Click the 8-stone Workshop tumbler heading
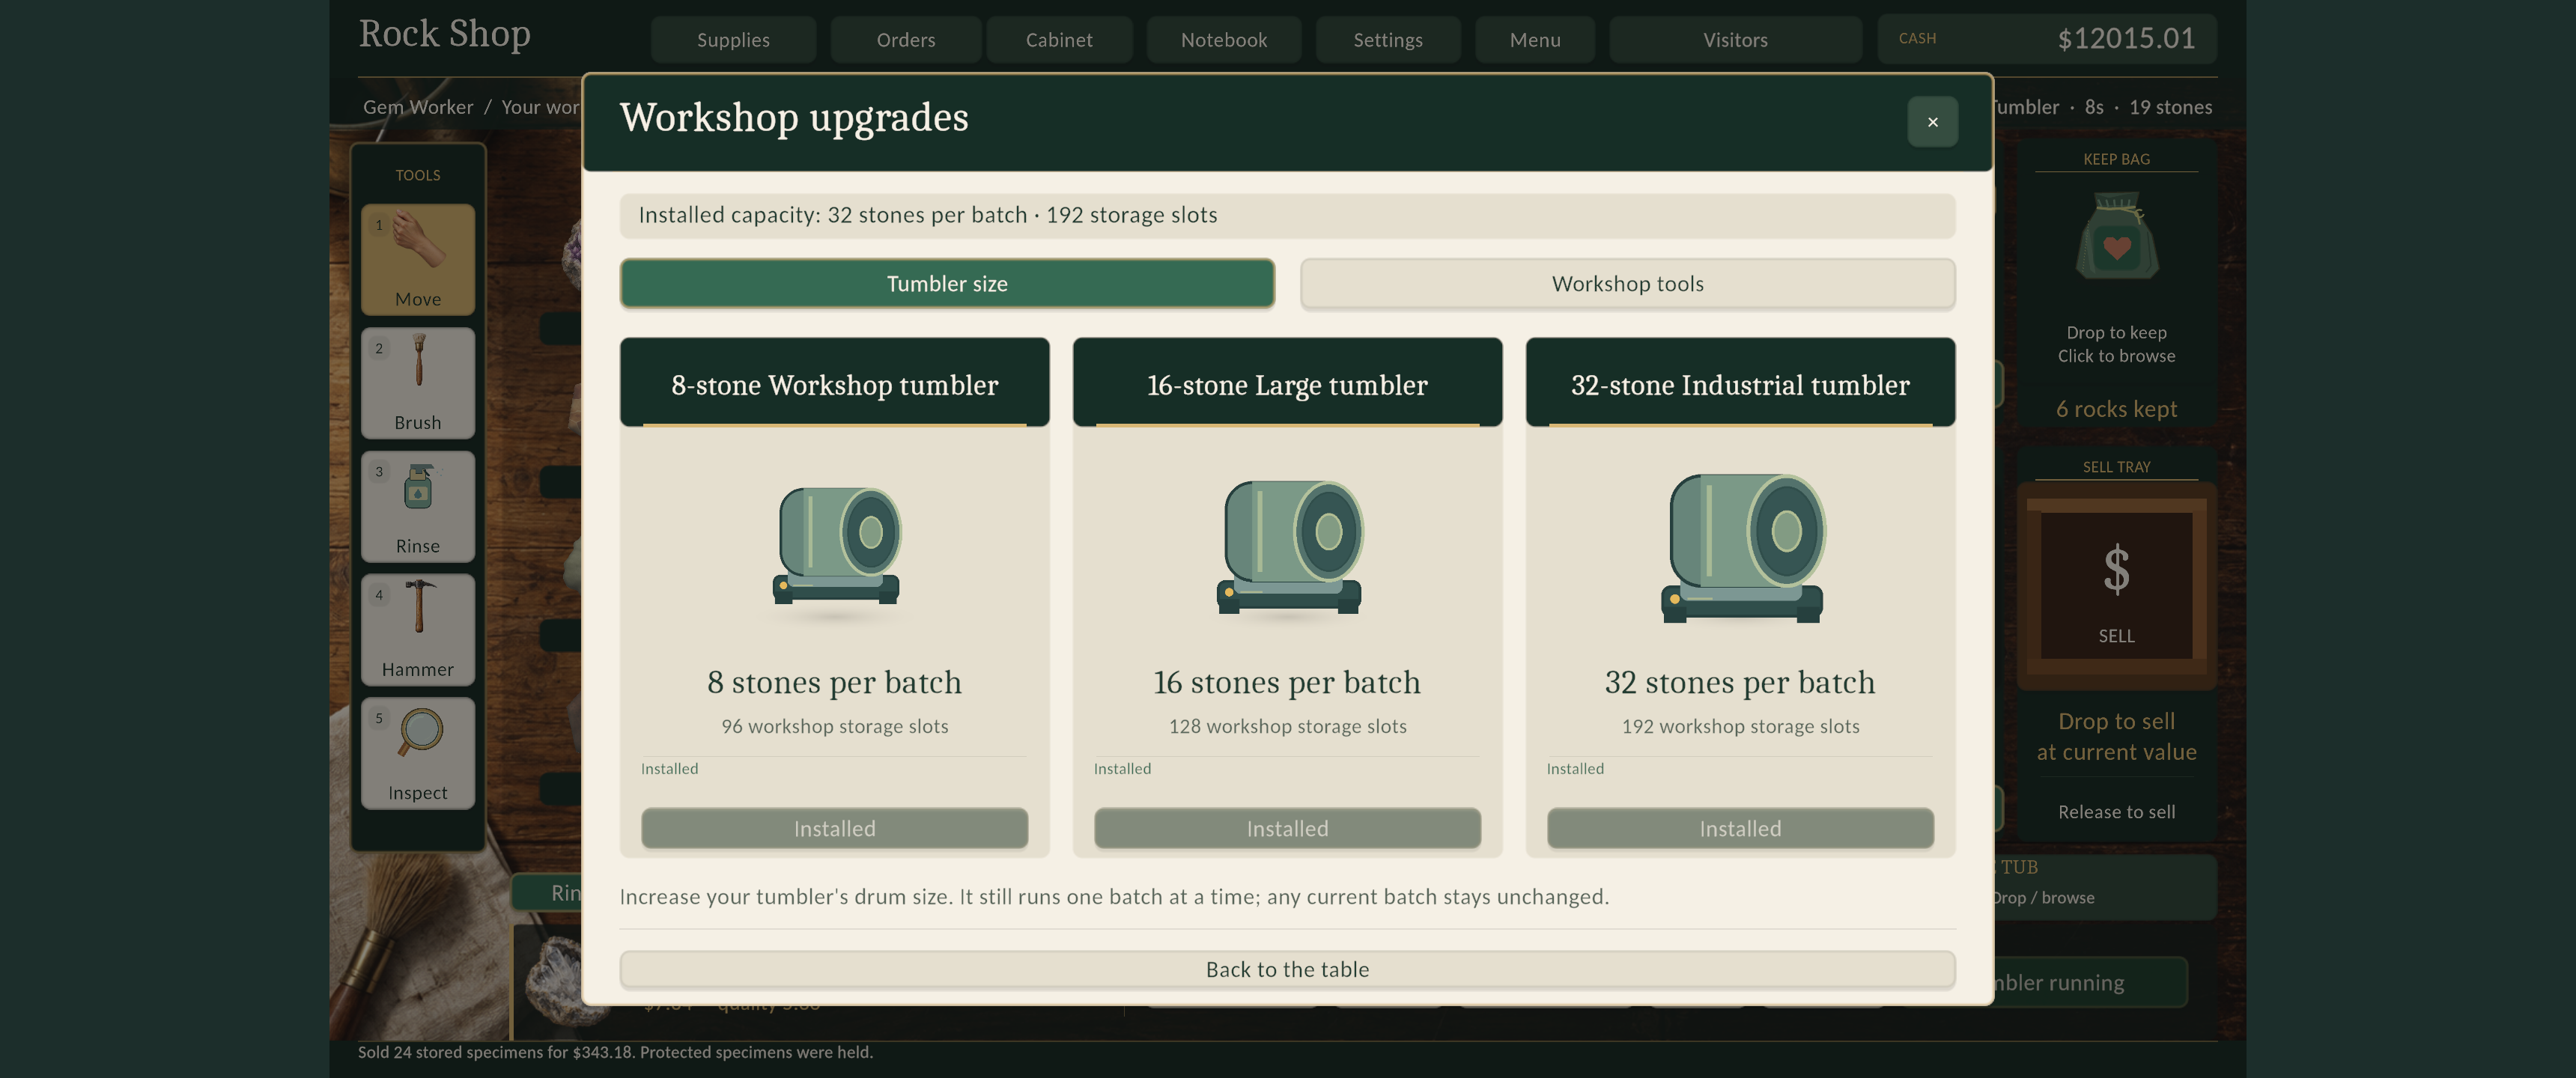This screenshot has width=2576, height=1078. [835, 386]
